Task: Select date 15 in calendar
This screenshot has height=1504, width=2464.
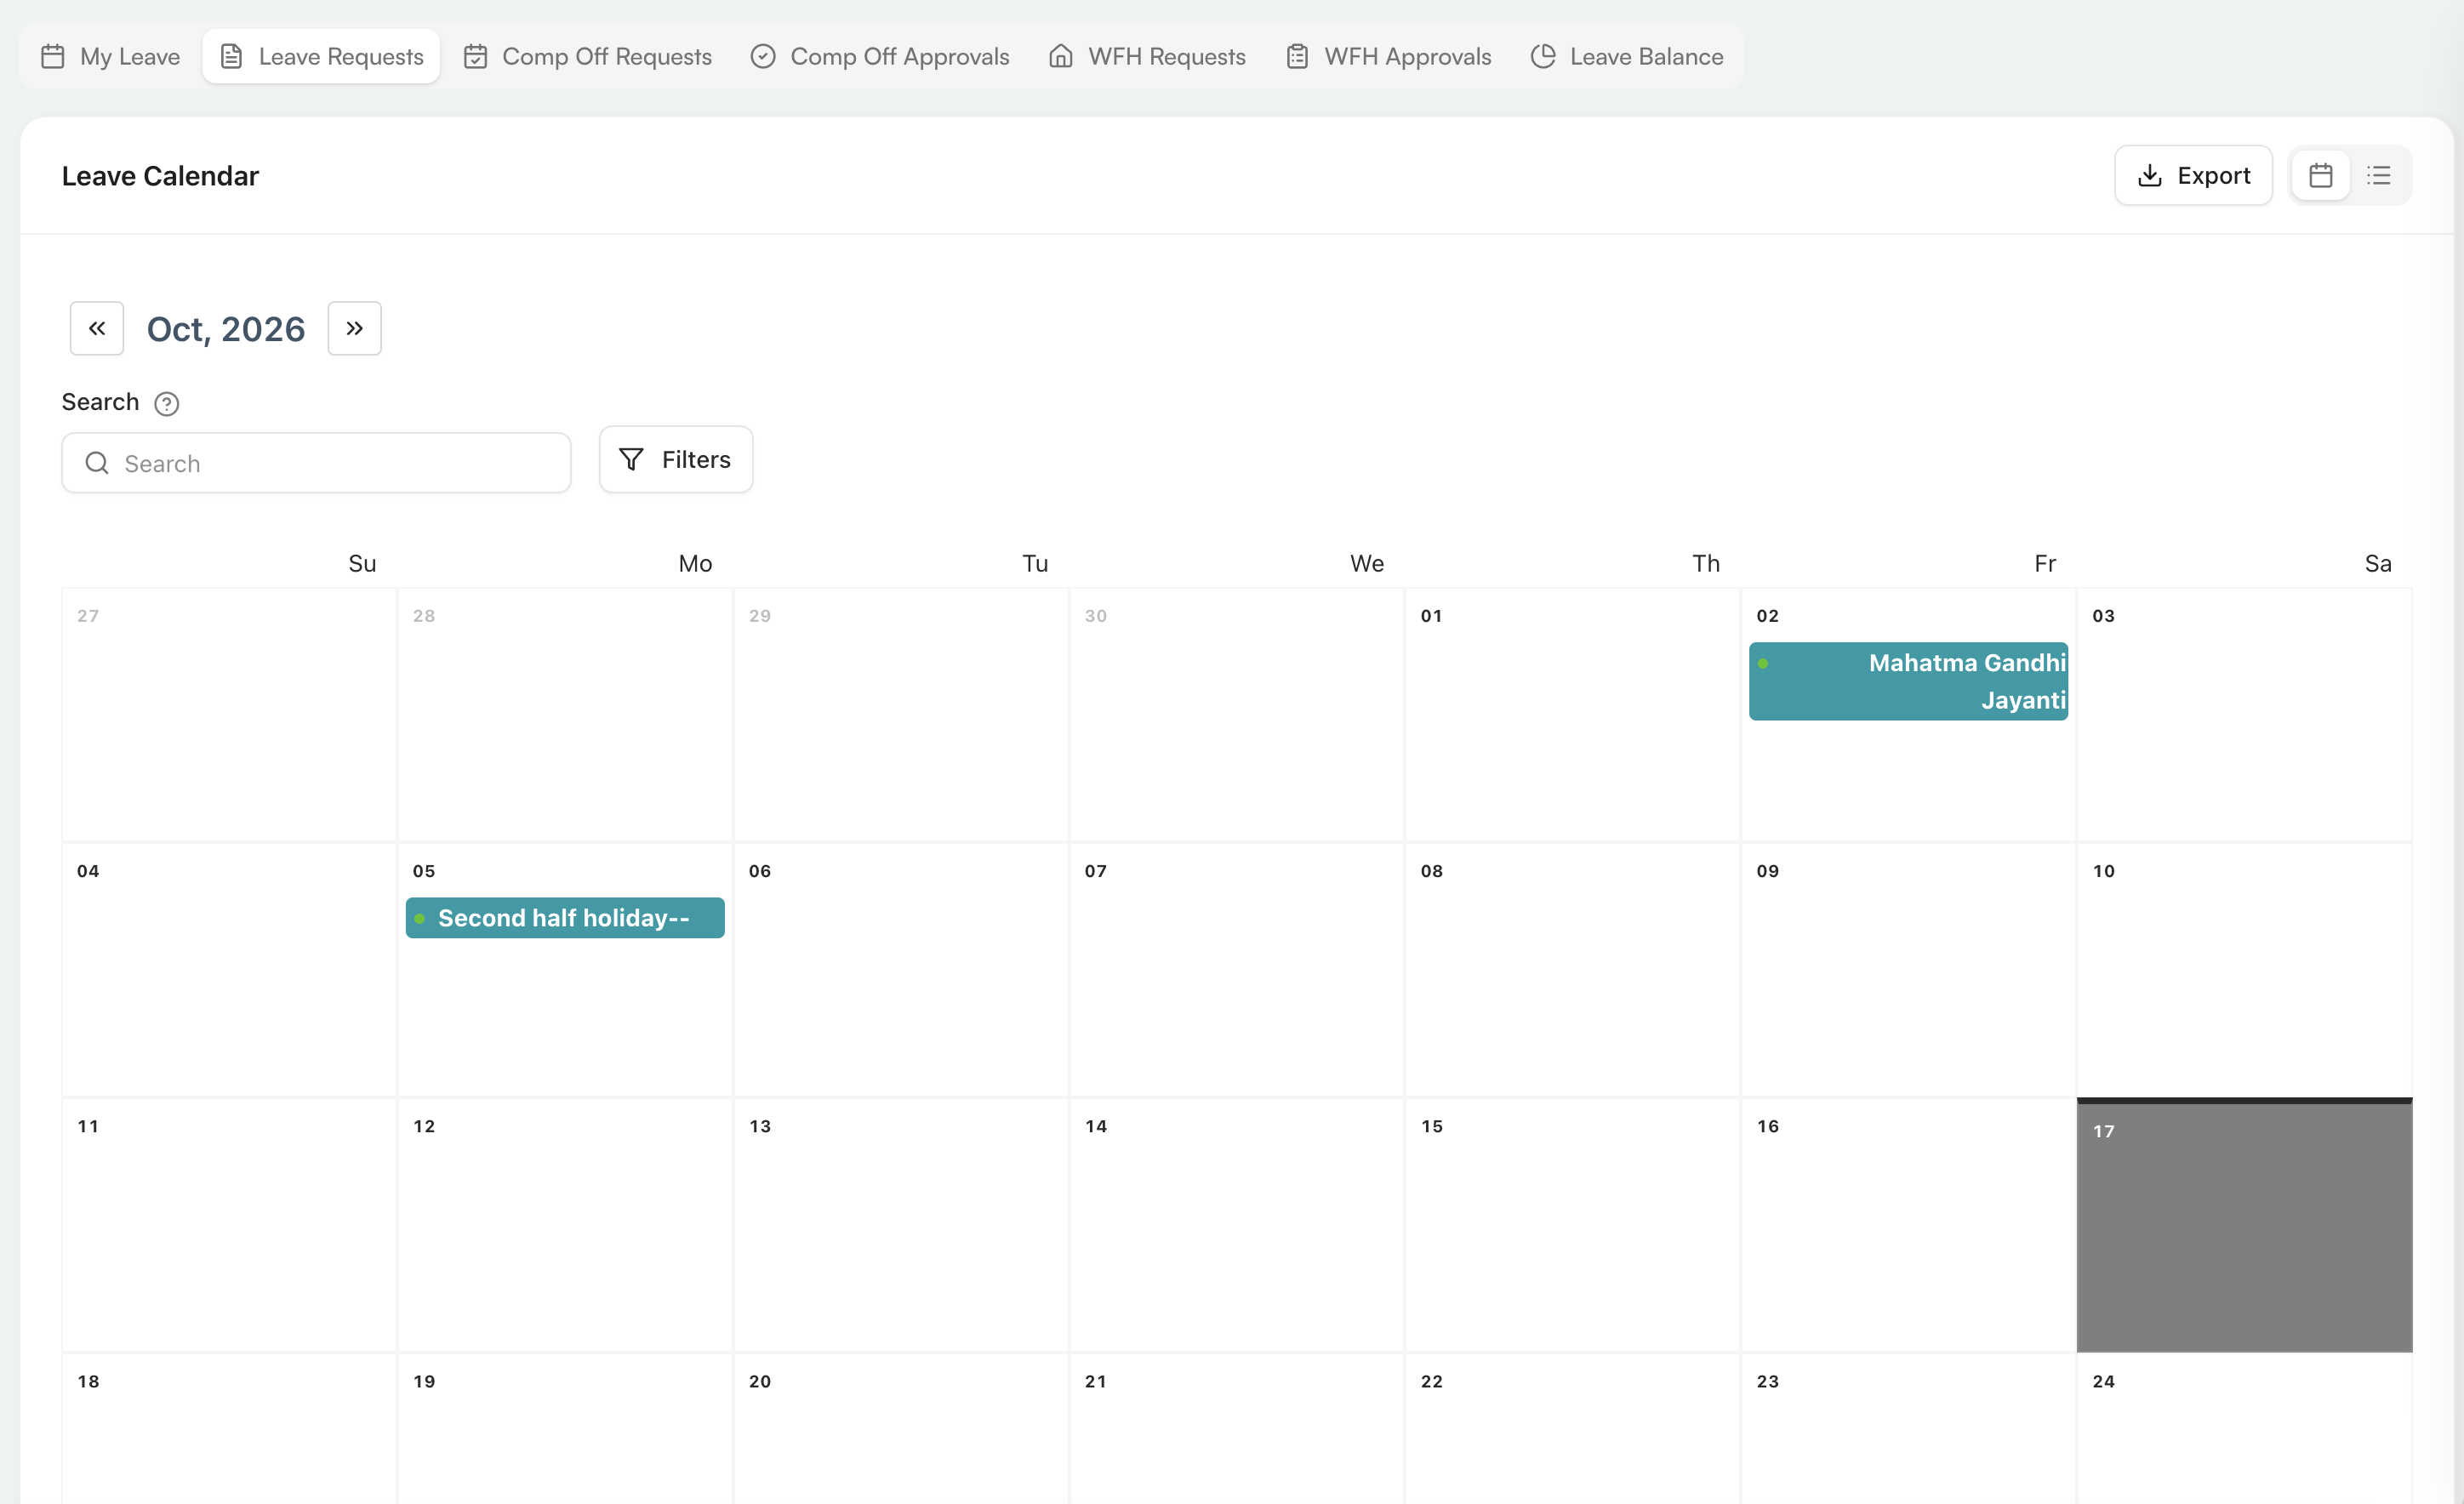Action: (1572, 1225)
